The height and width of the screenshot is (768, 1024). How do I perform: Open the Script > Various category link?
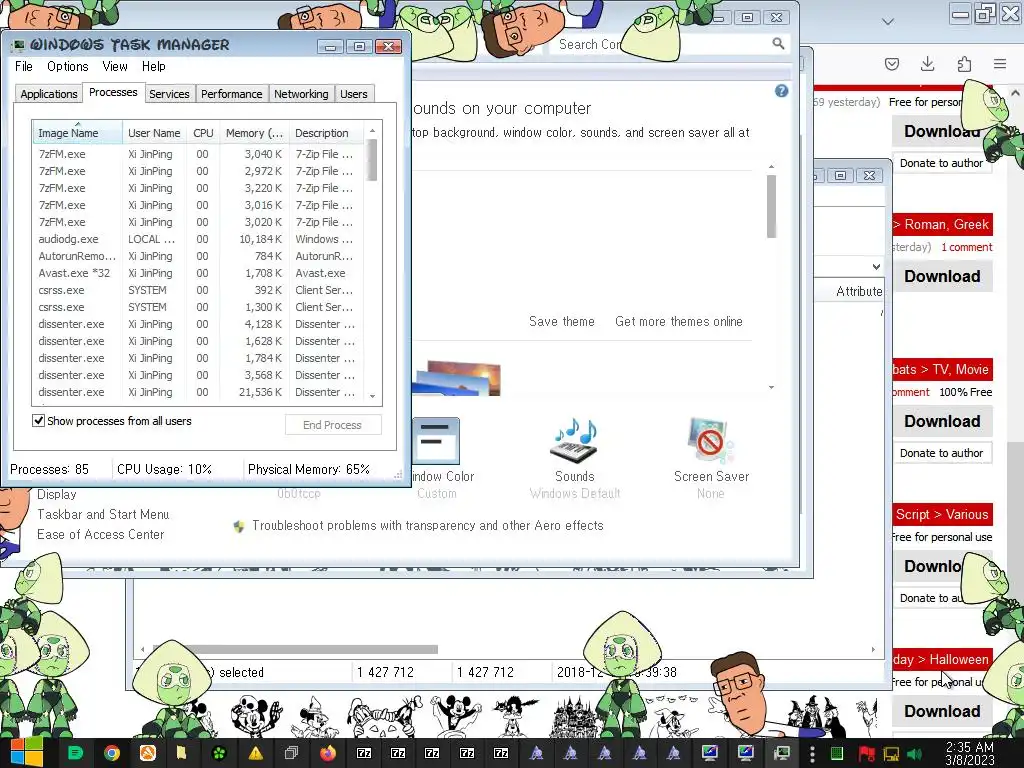tap(942, 515)
